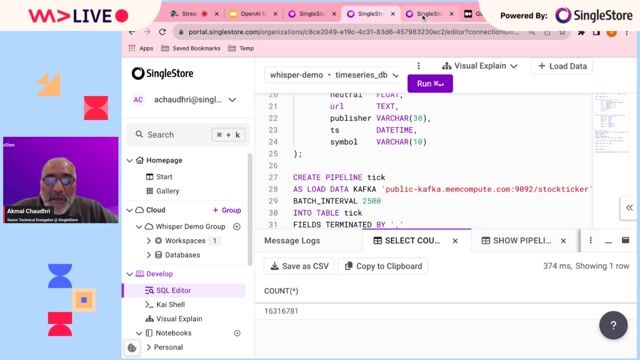Expand the Workspaces item
640x360 pixels.
149,241
